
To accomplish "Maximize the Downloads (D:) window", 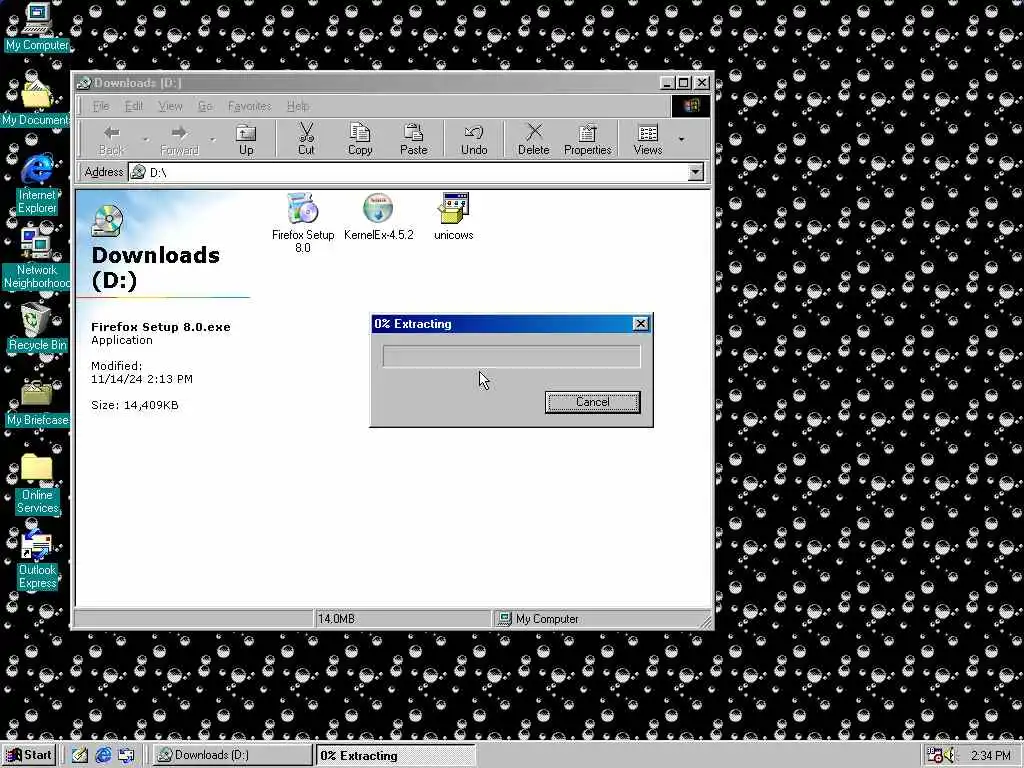I will [683, 83].
